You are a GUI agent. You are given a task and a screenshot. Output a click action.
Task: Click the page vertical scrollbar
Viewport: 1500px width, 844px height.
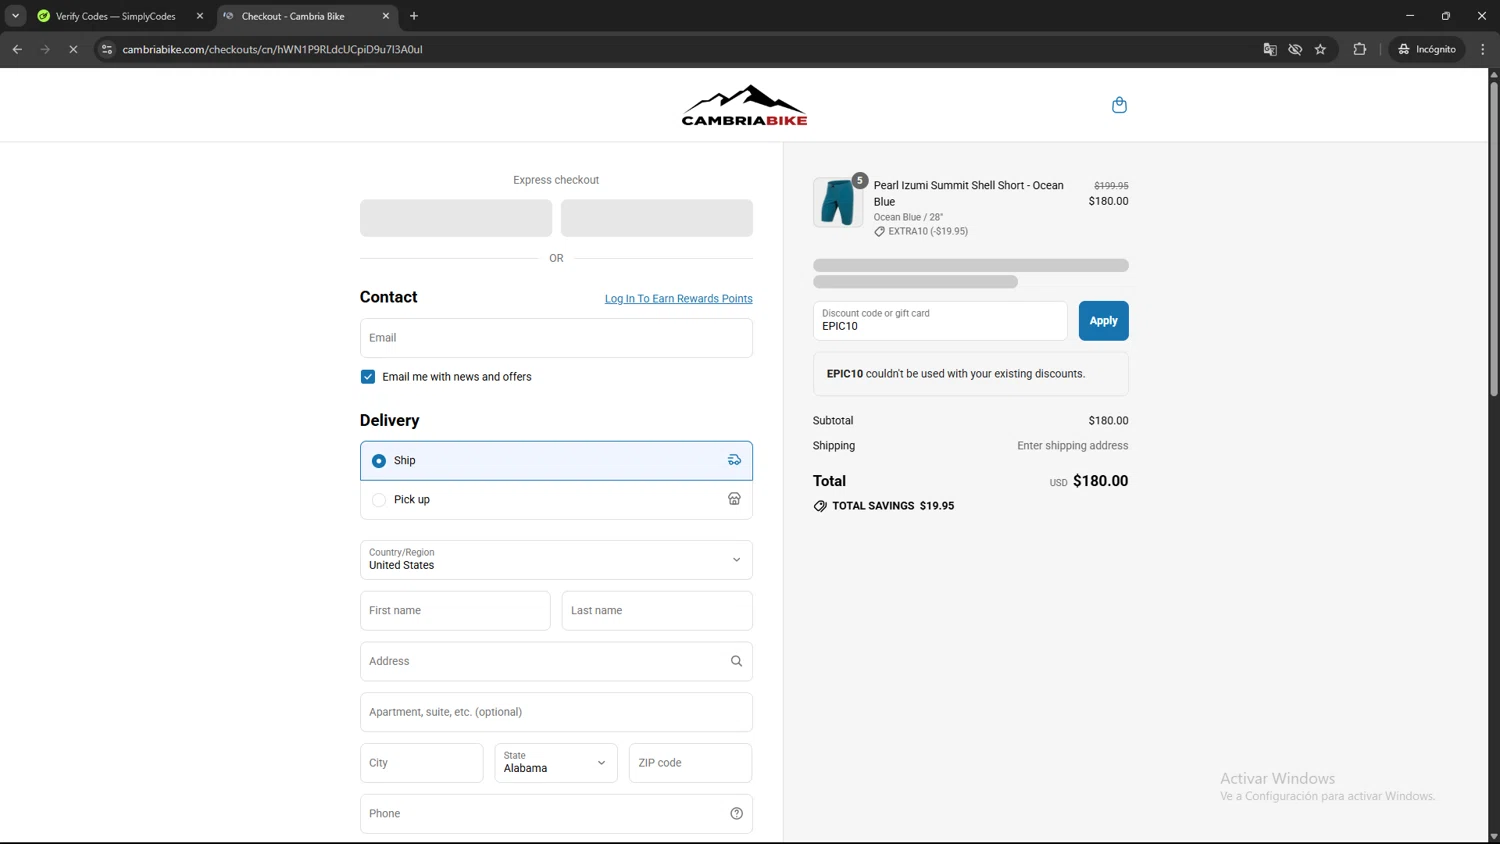click(1494, 240)
